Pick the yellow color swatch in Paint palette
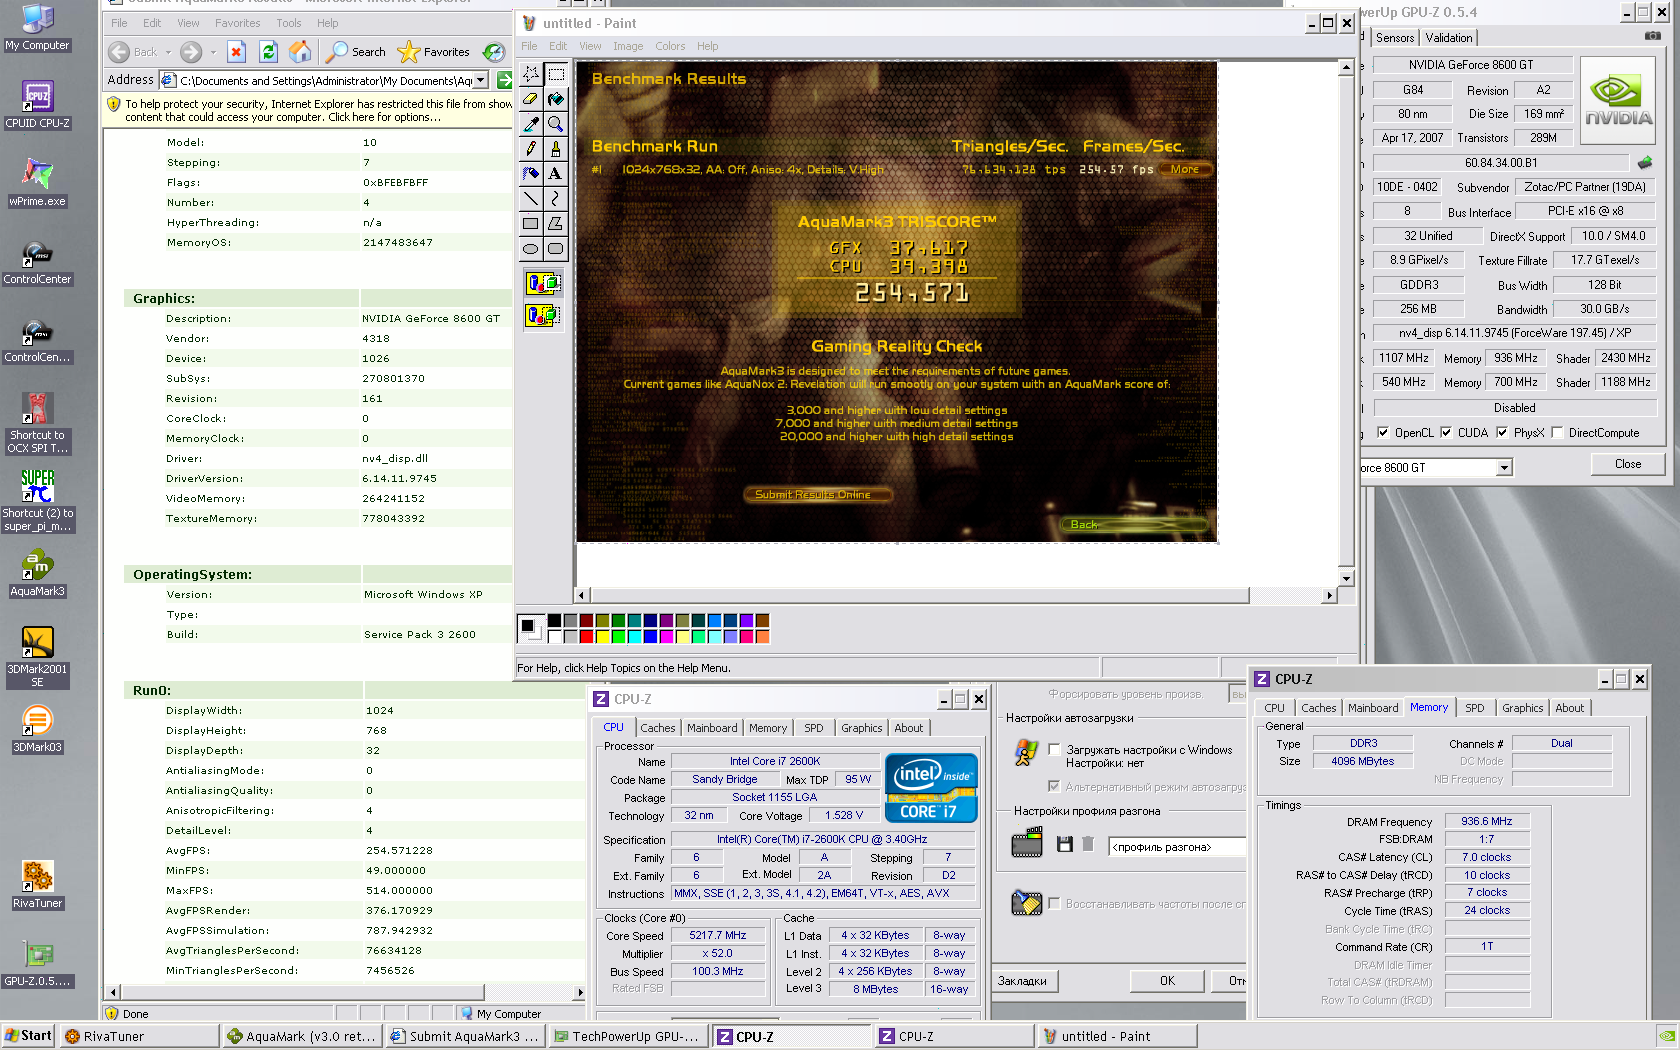1680x1050 pixels. [x=602, y=636]
